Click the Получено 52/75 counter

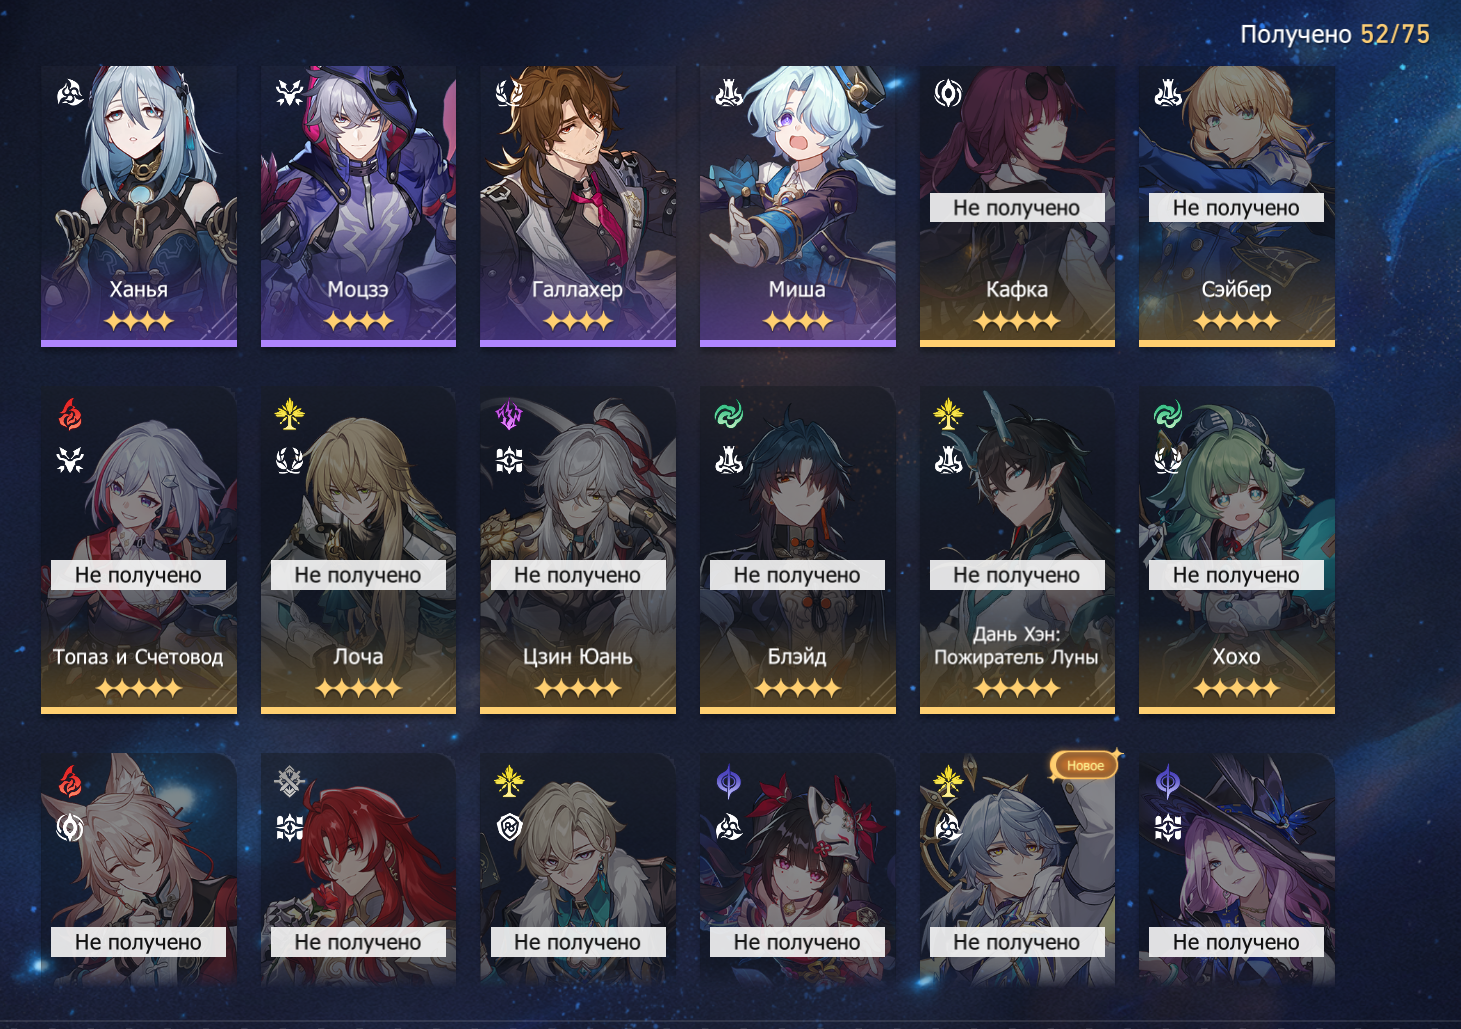[x=1335, y=34]
